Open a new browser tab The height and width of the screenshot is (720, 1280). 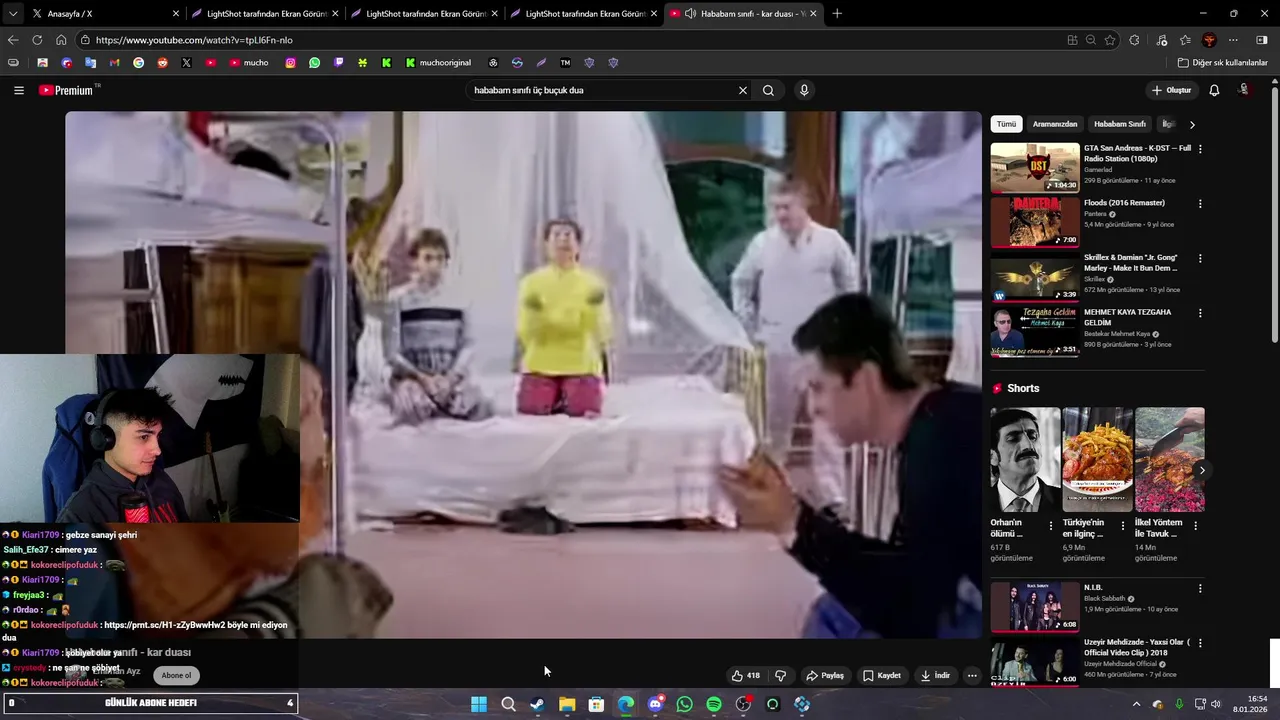coord(837,14)
